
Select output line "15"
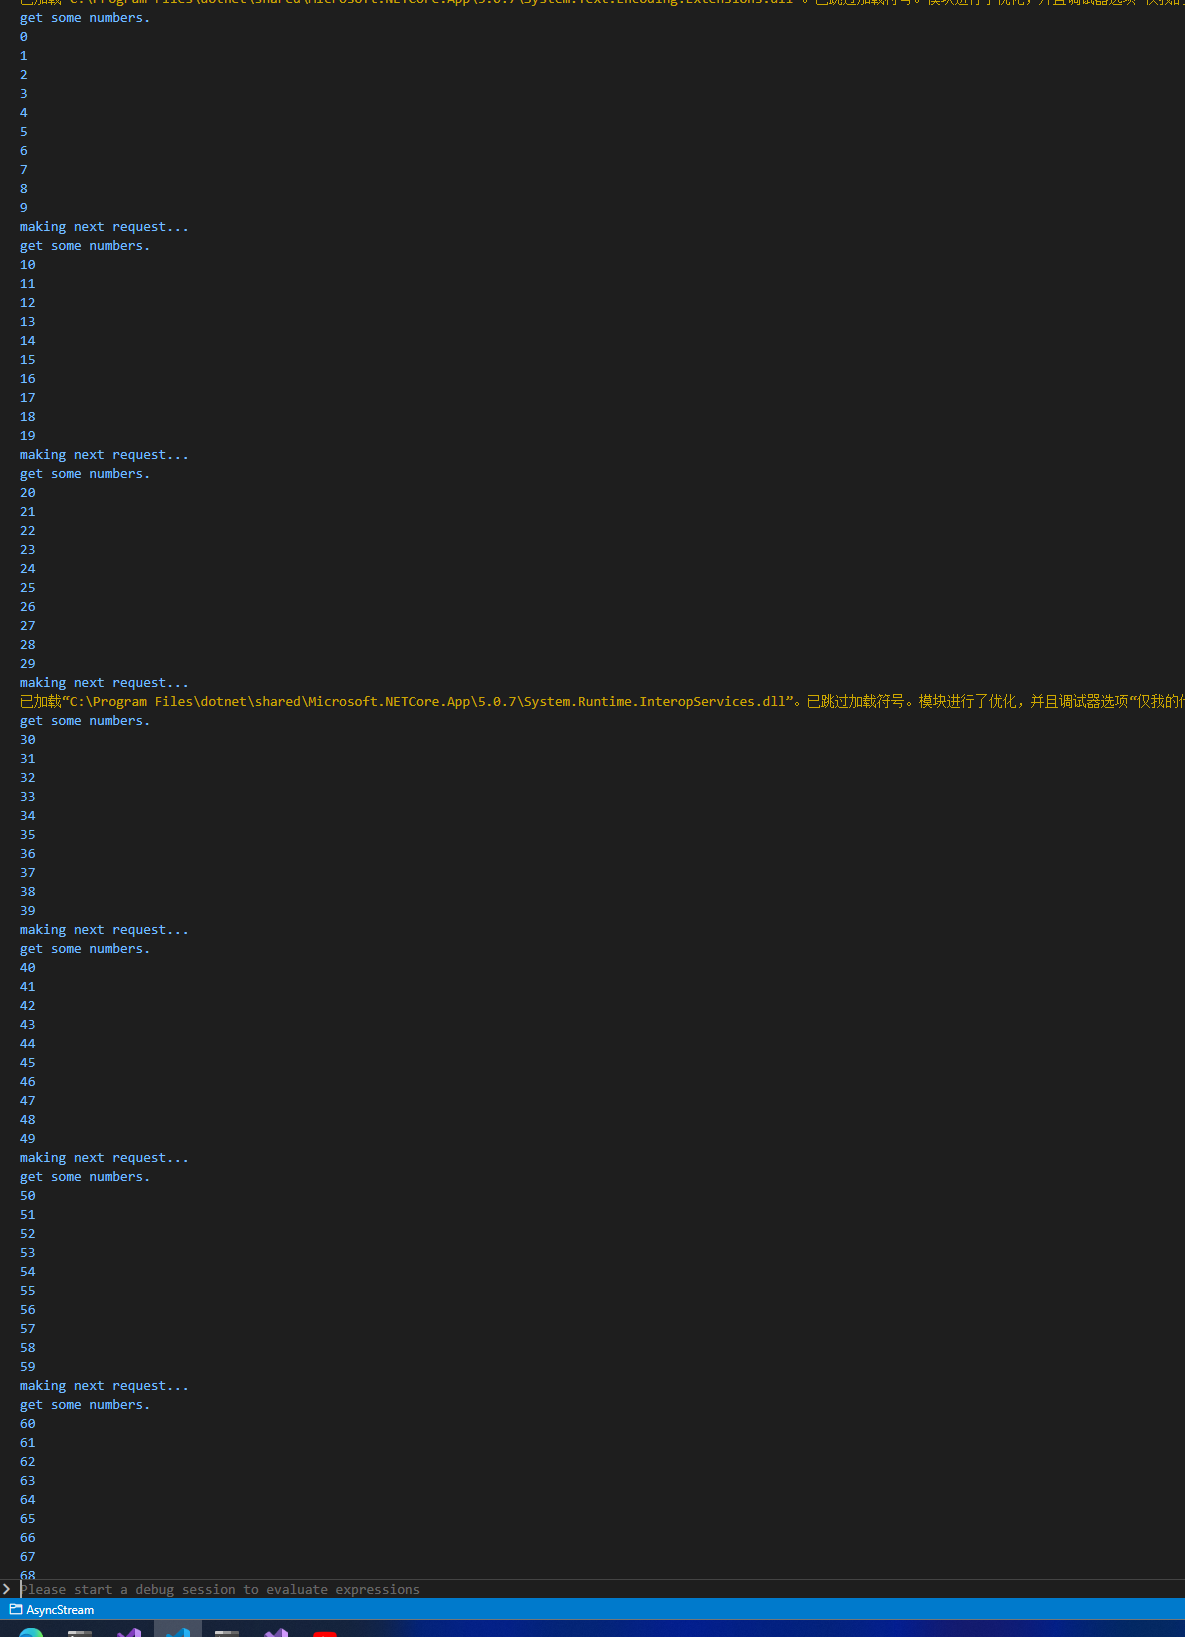point(28,360)
